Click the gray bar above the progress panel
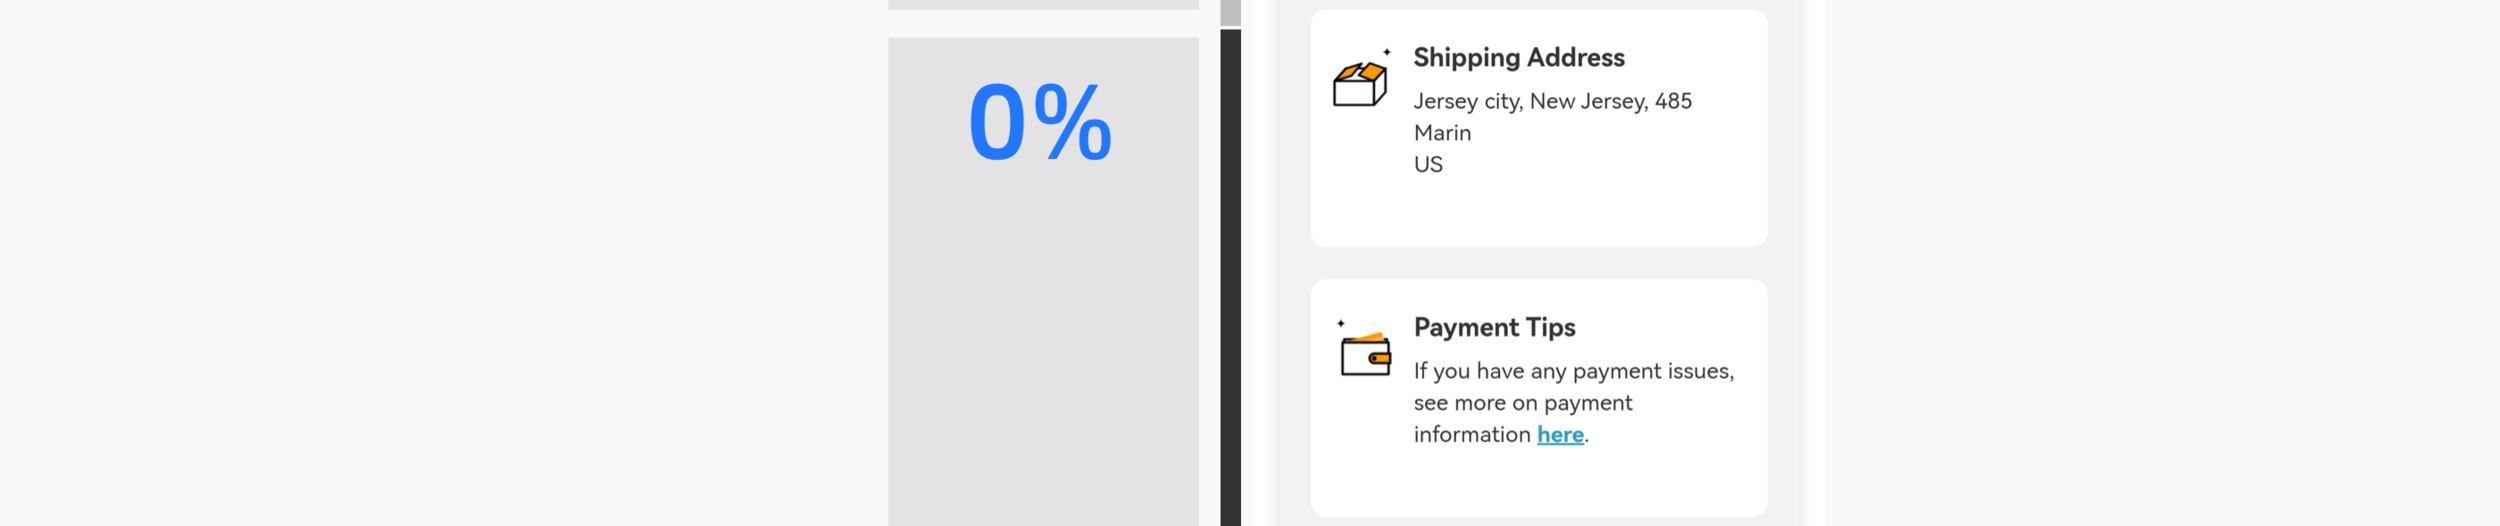This screenshot has height=526, width=2500. click(1043, 5)
